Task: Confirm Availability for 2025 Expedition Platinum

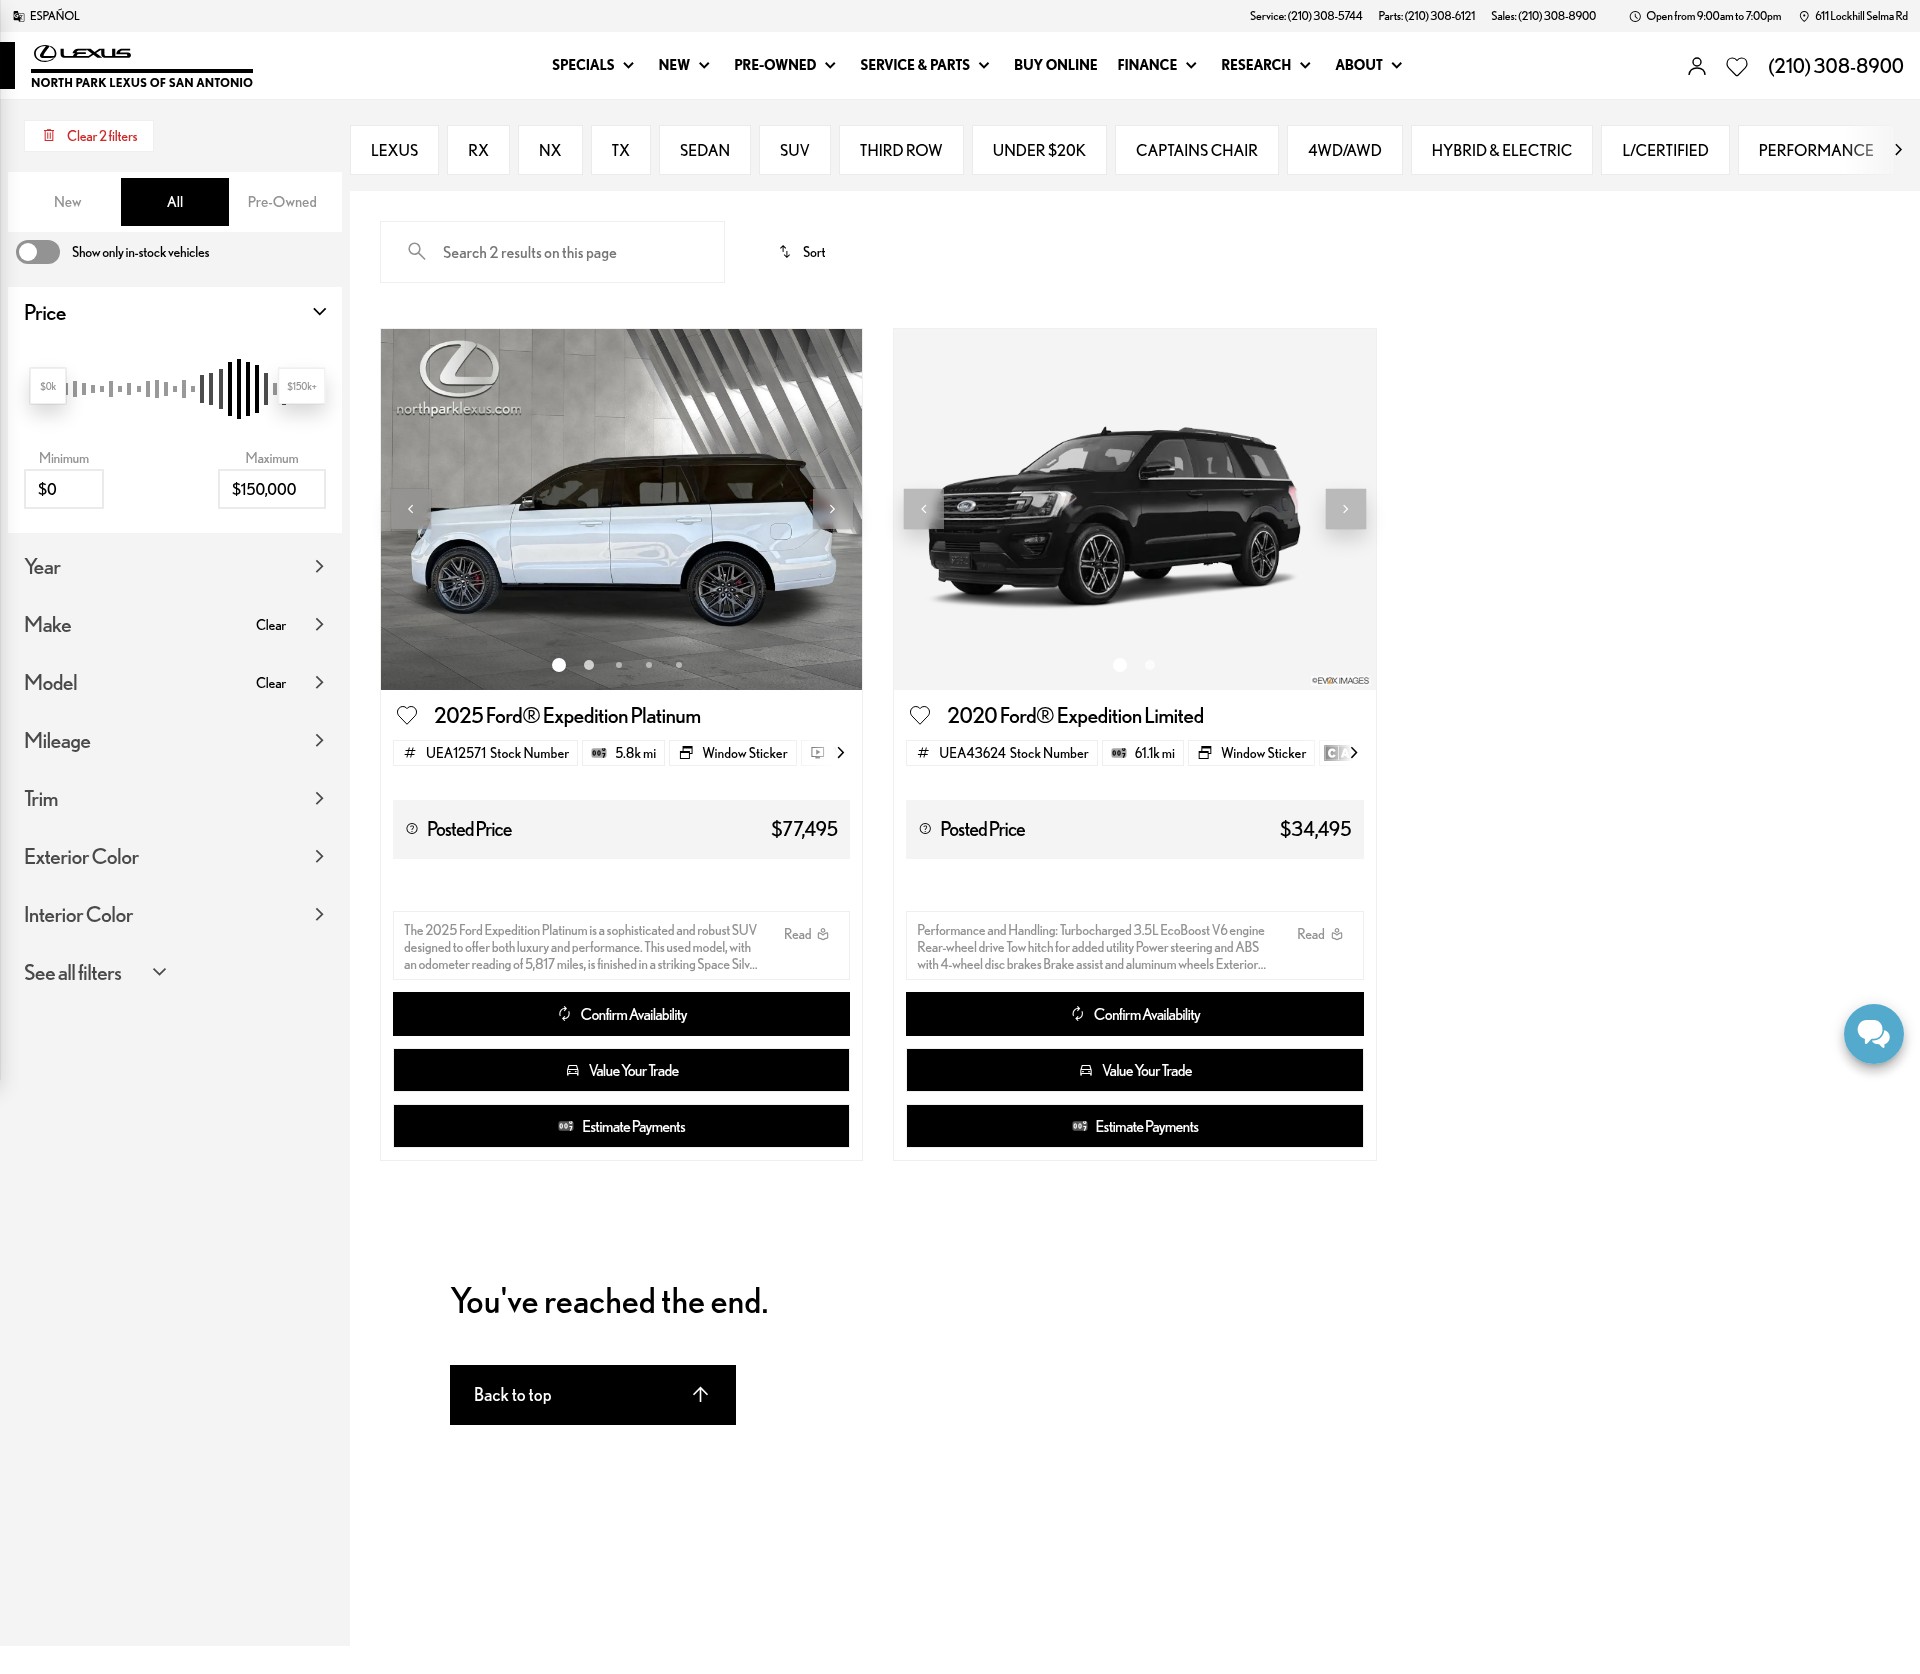Action: [621, 1014]
